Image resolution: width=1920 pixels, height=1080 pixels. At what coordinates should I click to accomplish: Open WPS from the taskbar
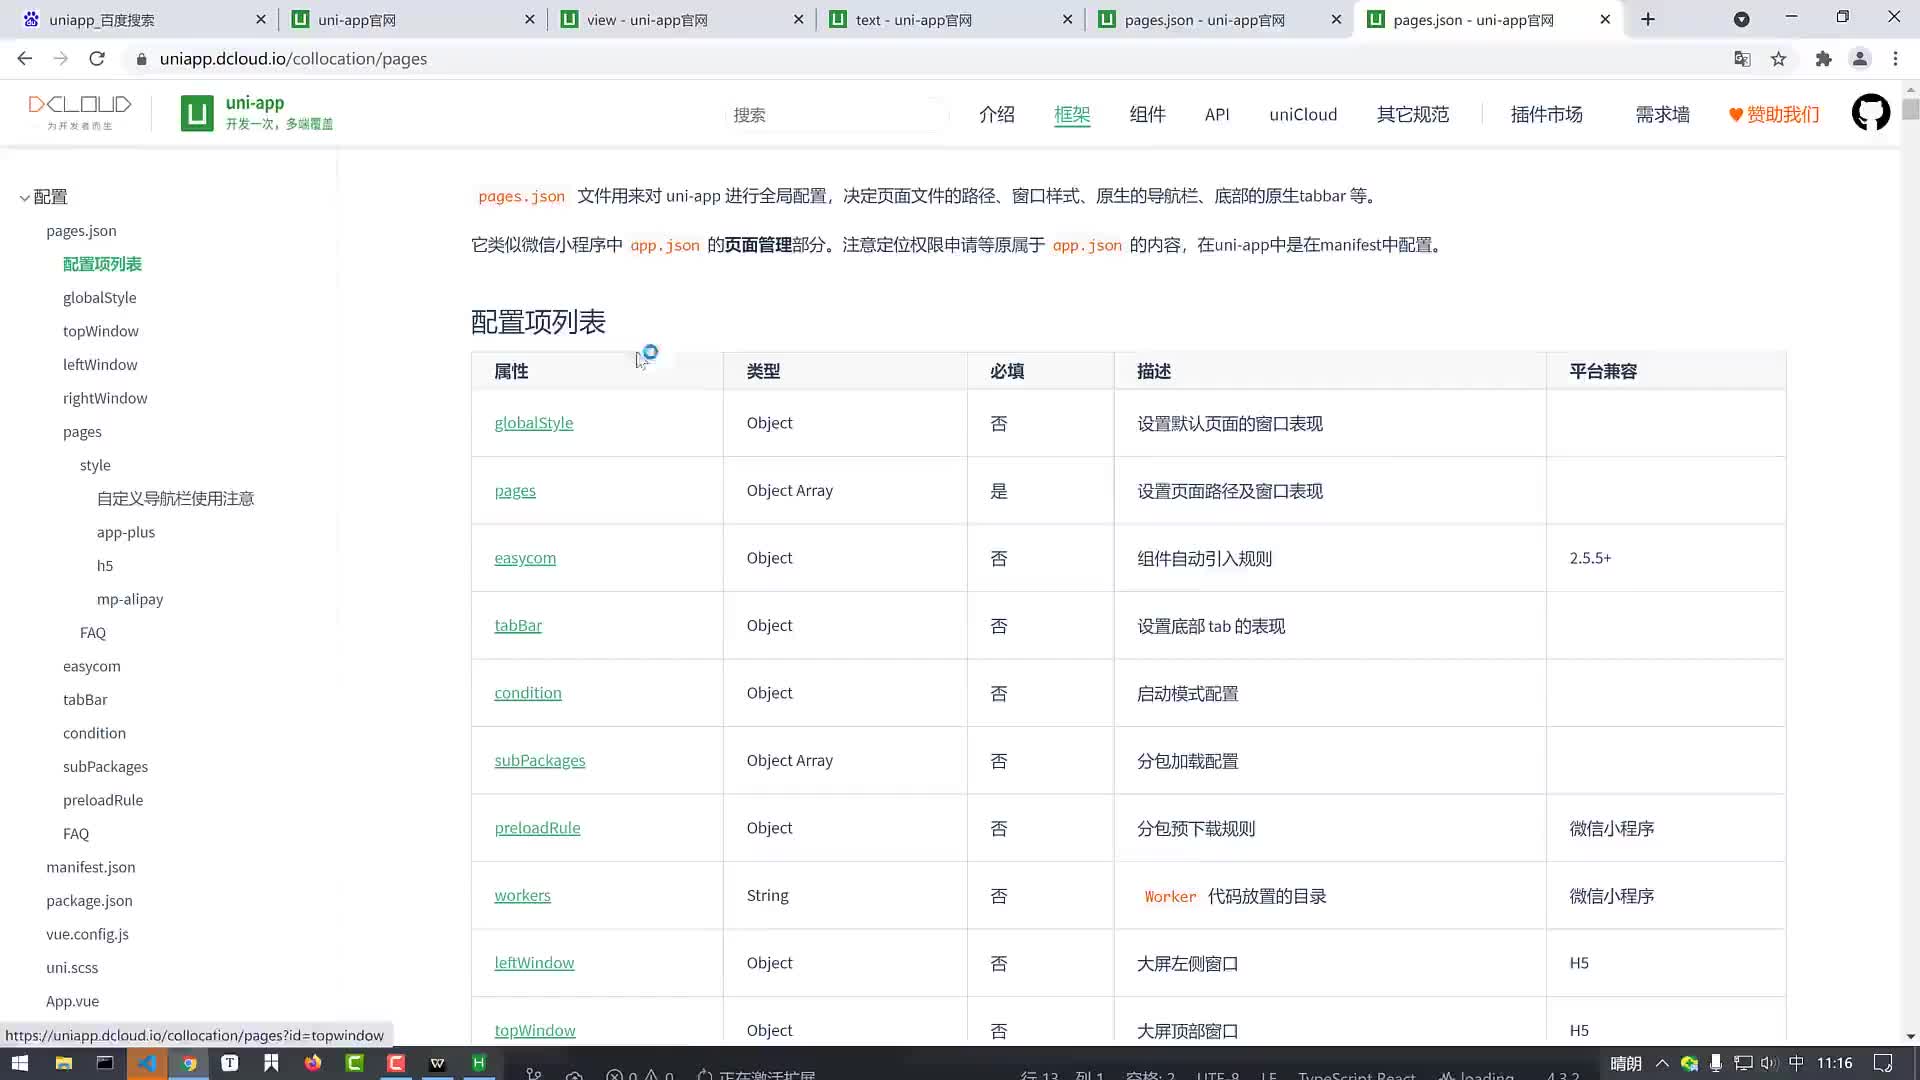tap(437, 1063)
